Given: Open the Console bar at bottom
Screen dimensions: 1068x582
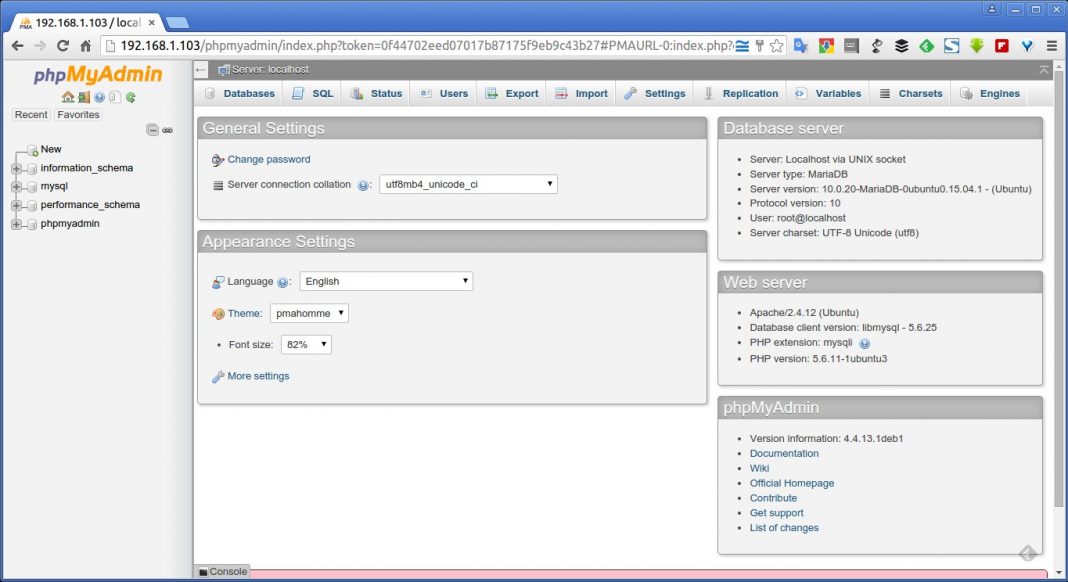Looking at the screenshot, I should (223, 572).
